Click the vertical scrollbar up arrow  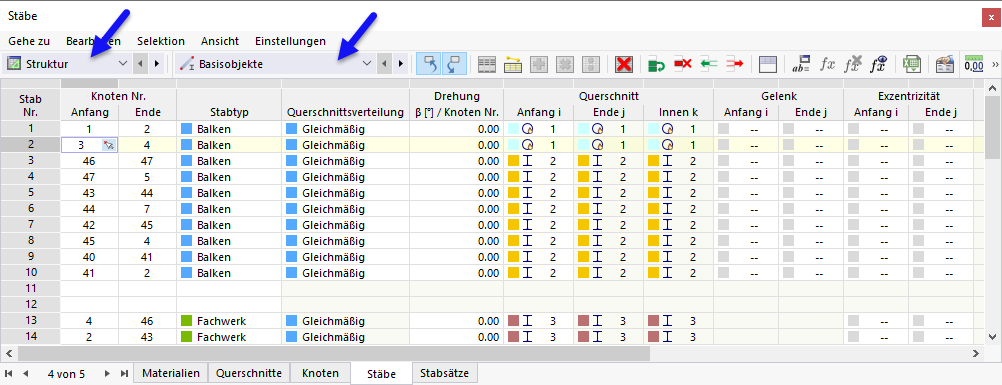tap(993, 88)
